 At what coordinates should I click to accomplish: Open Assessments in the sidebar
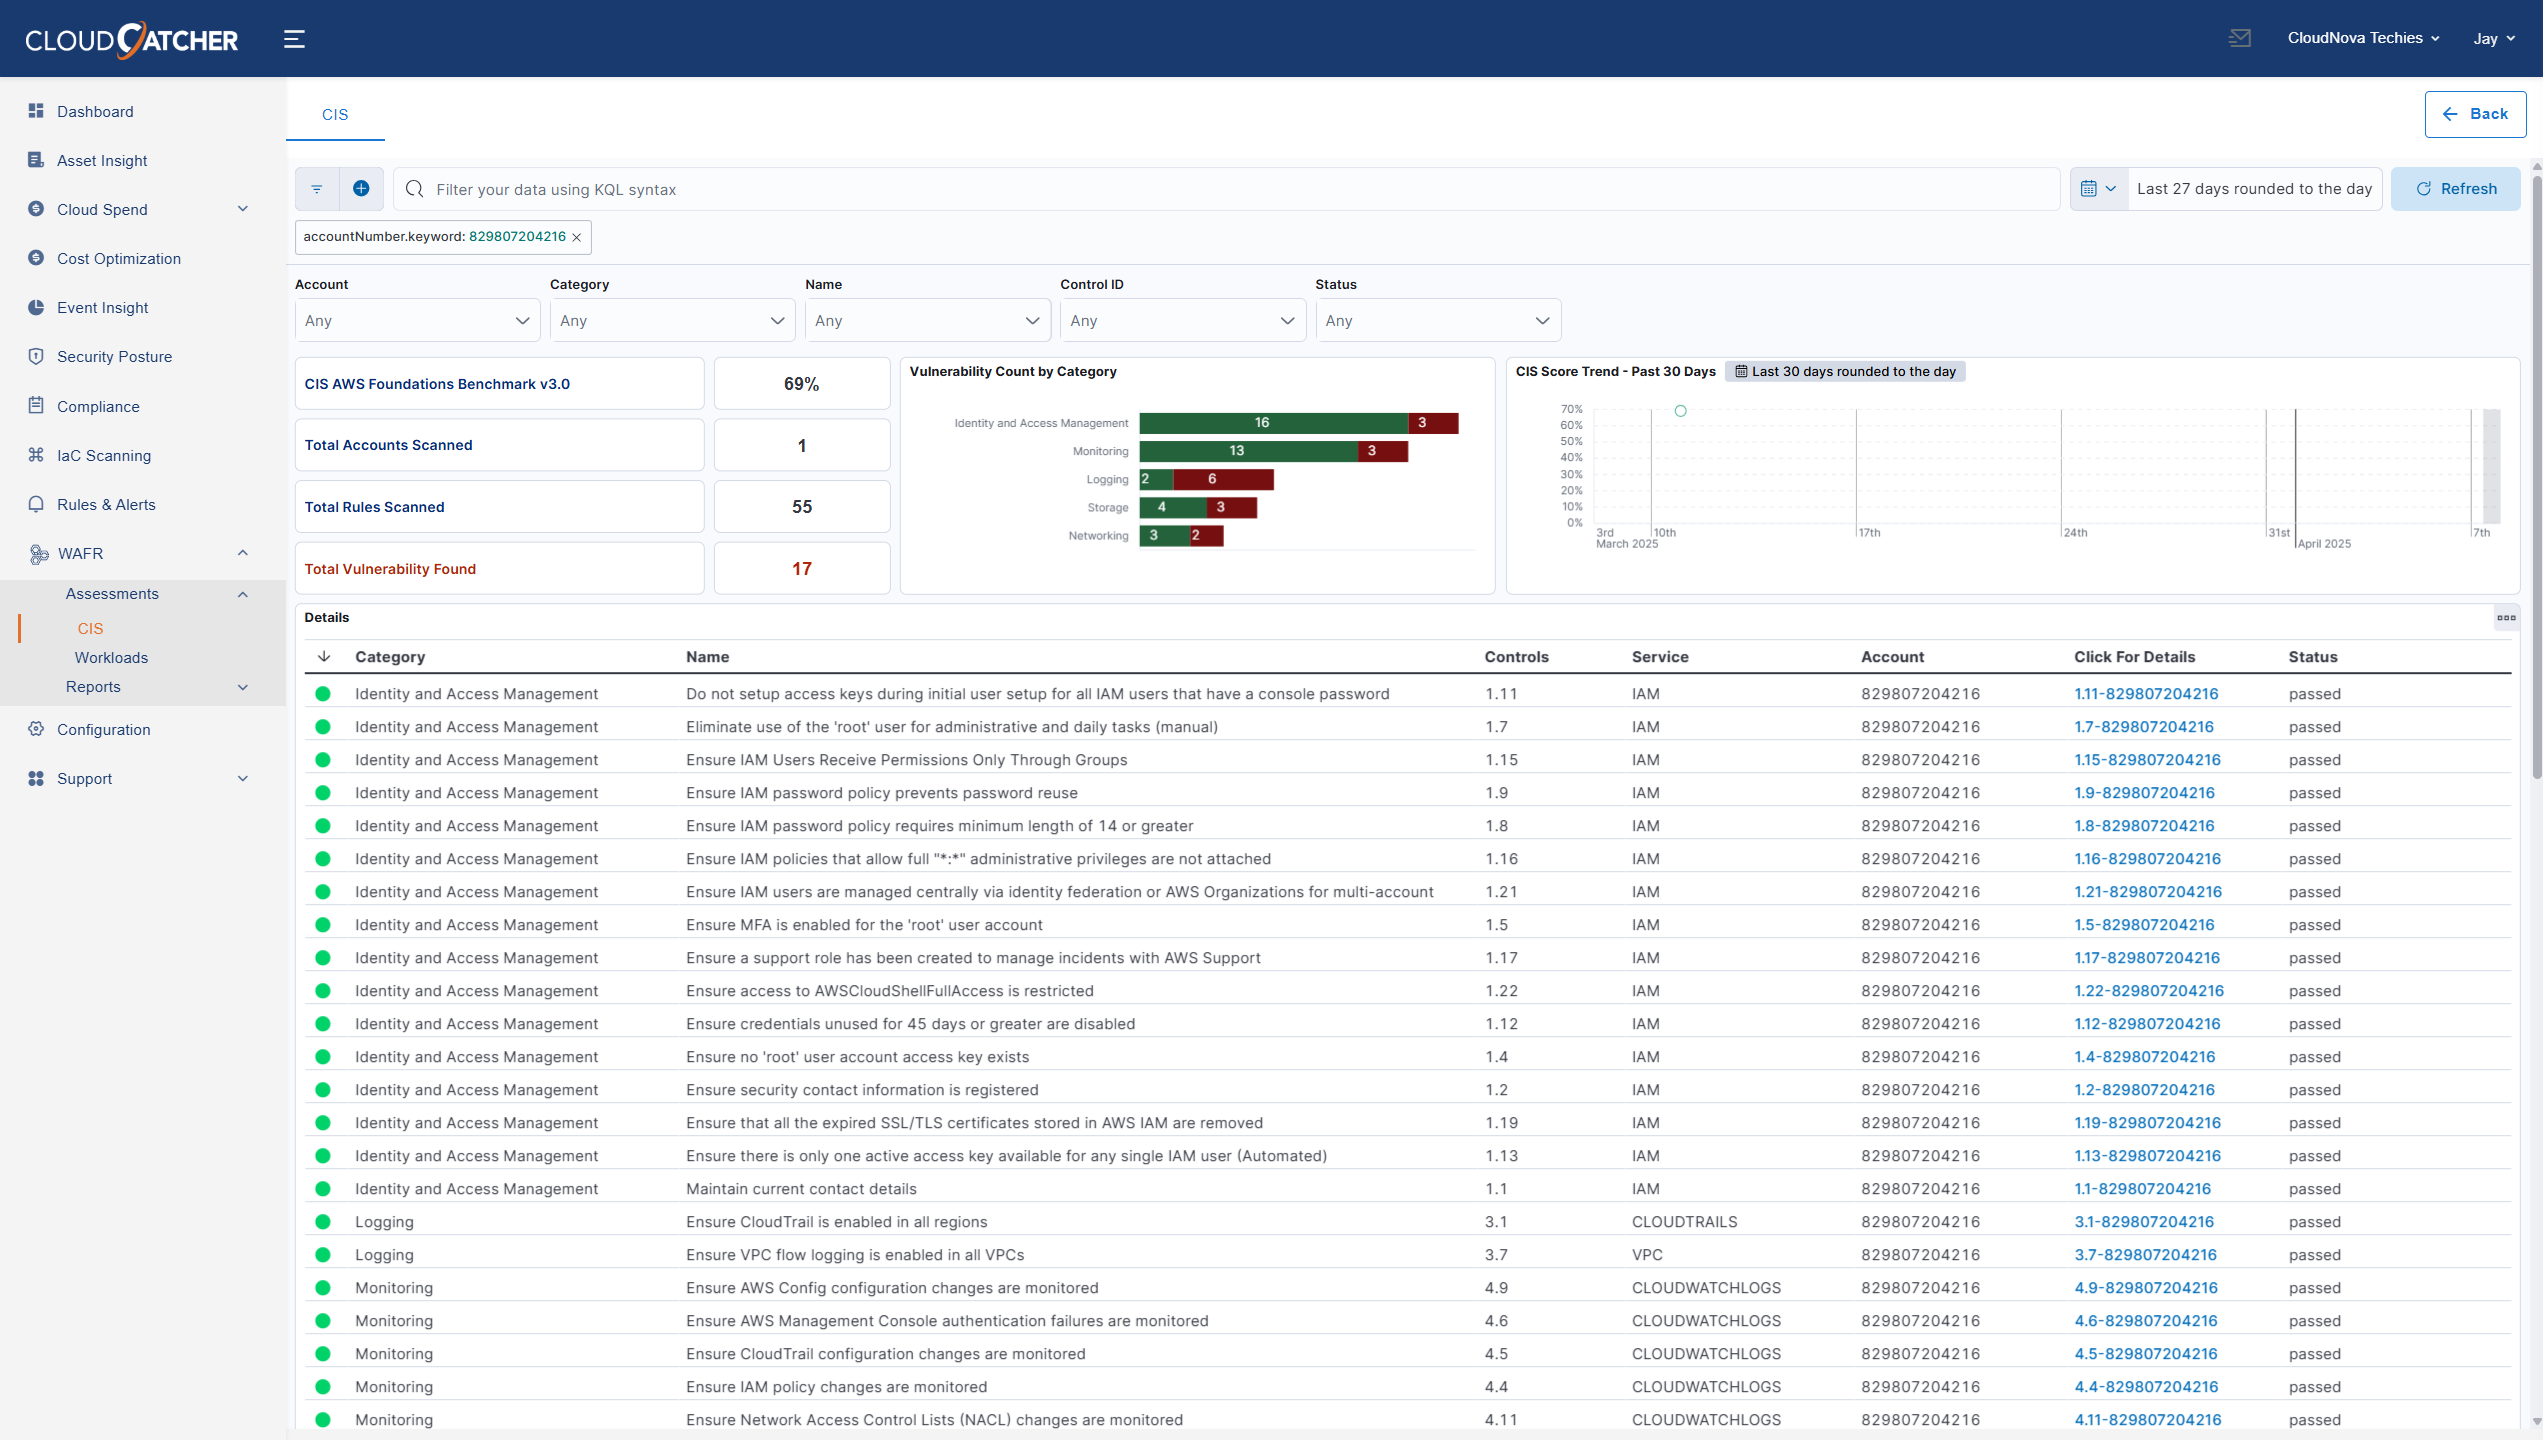click(x=112, y=594)
